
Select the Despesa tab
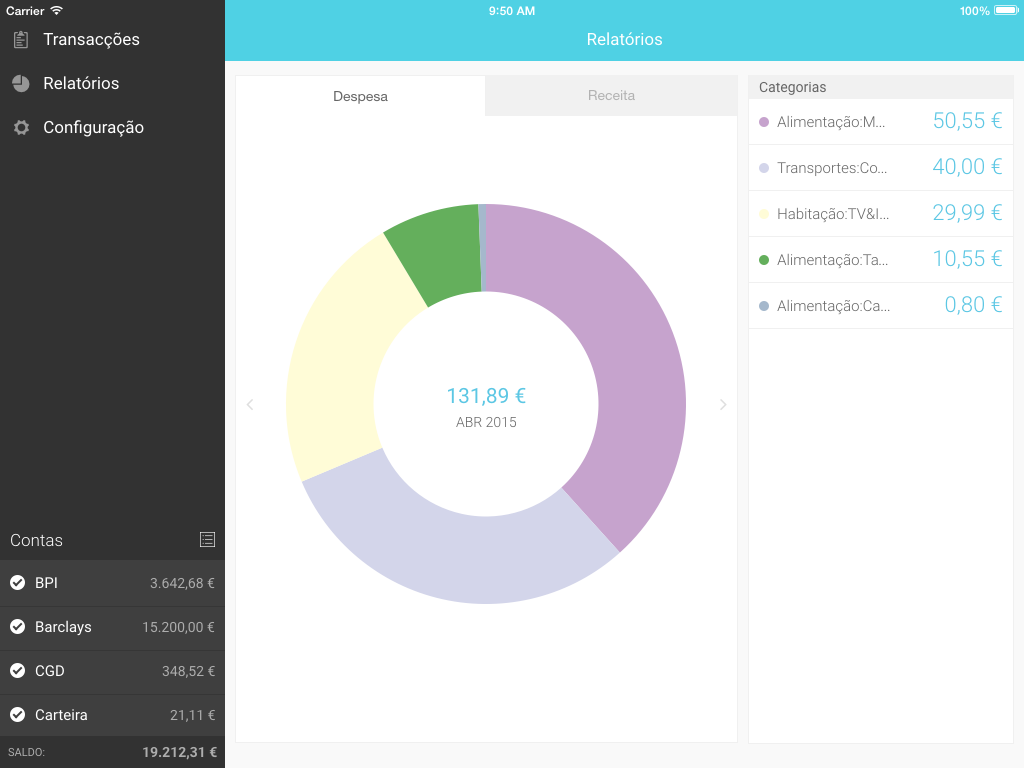(360, 97)
